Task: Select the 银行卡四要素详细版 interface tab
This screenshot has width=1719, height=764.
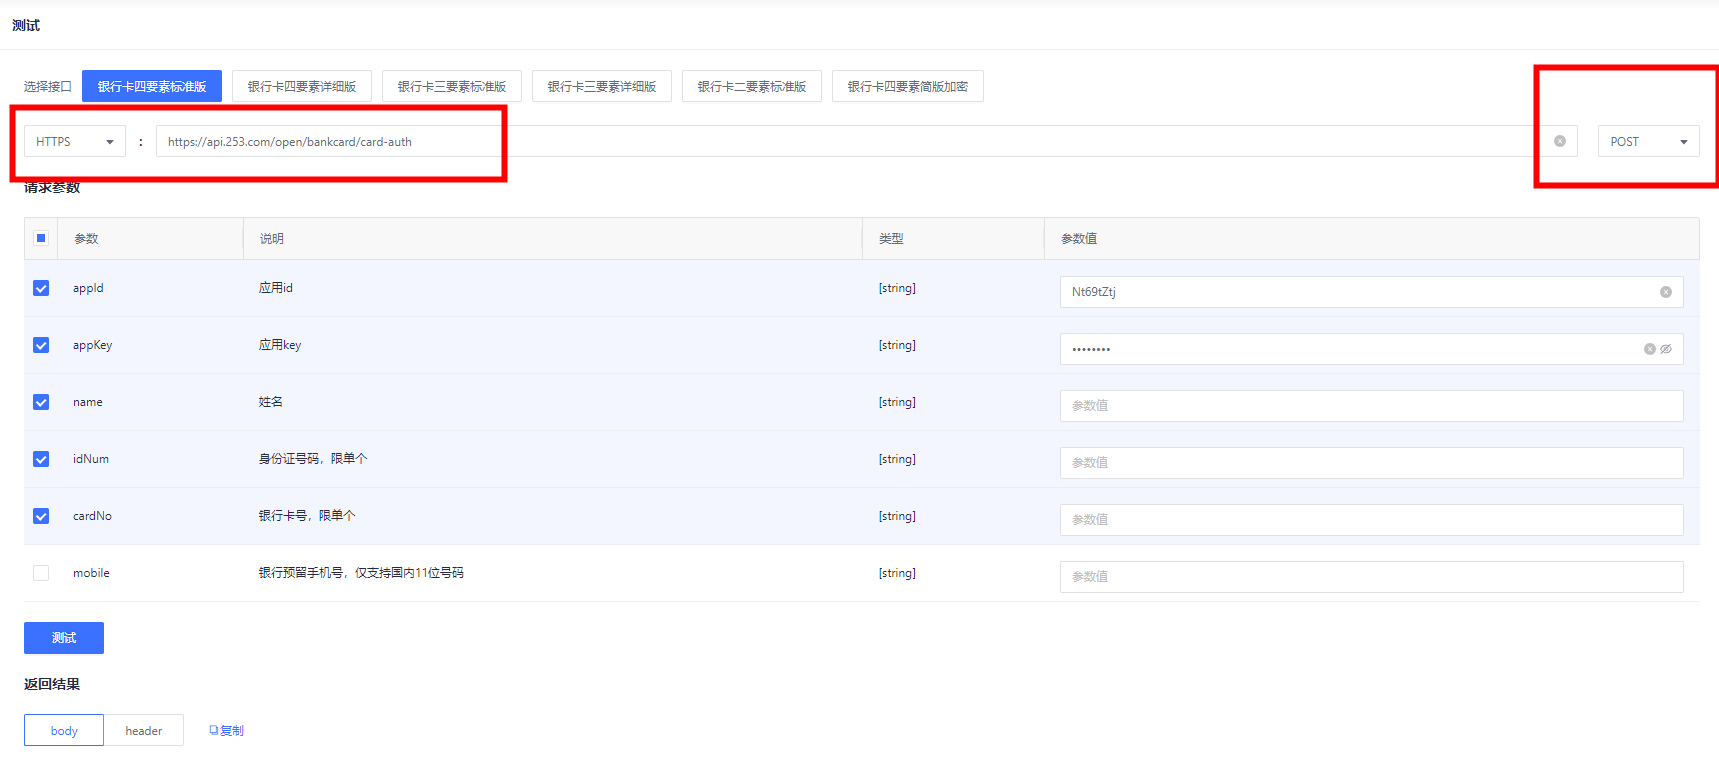Action: (302, 87)
